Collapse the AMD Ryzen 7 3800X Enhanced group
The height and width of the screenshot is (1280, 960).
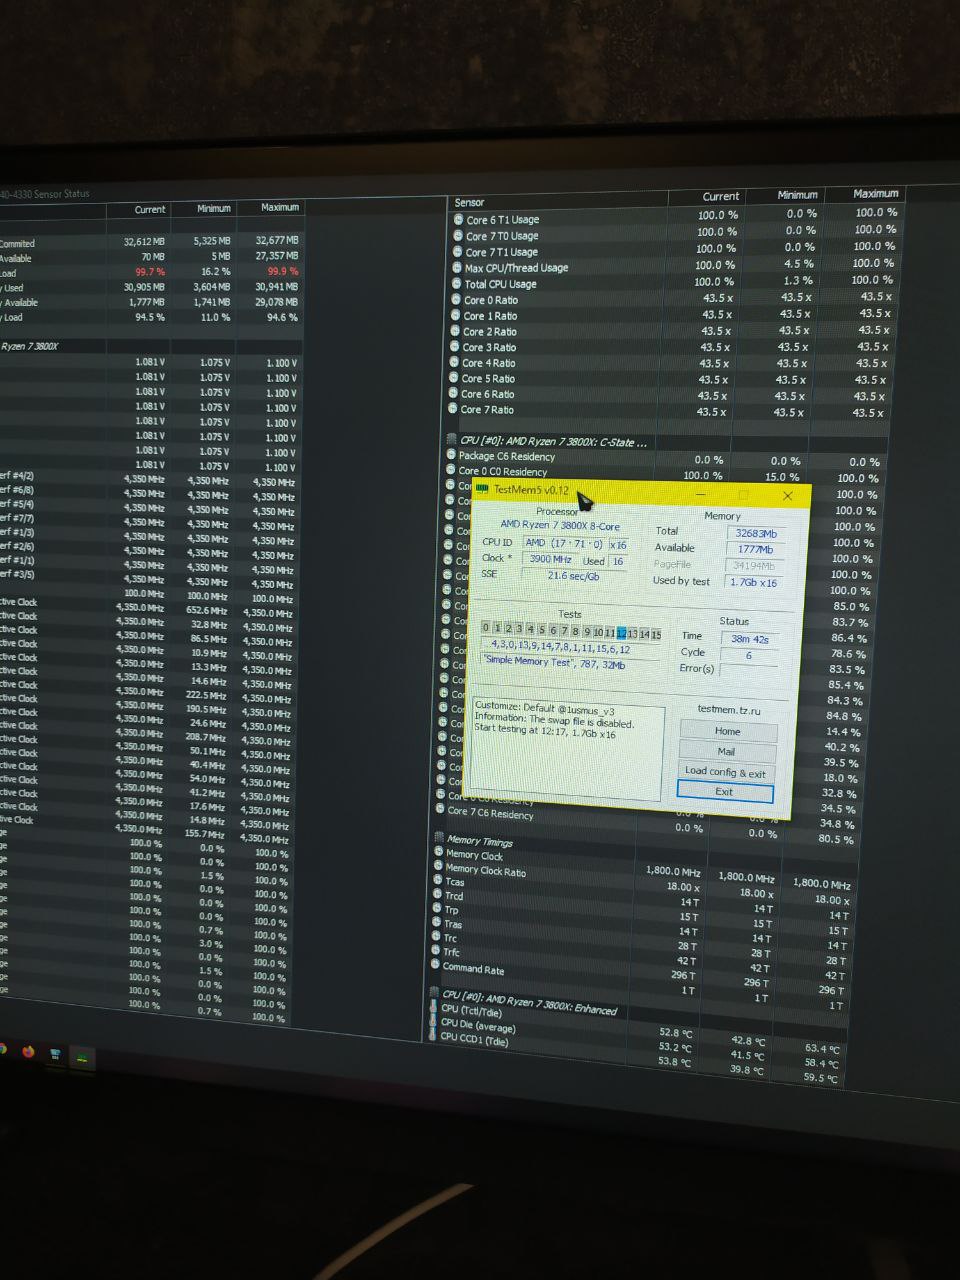click(x=530, y=1001)
